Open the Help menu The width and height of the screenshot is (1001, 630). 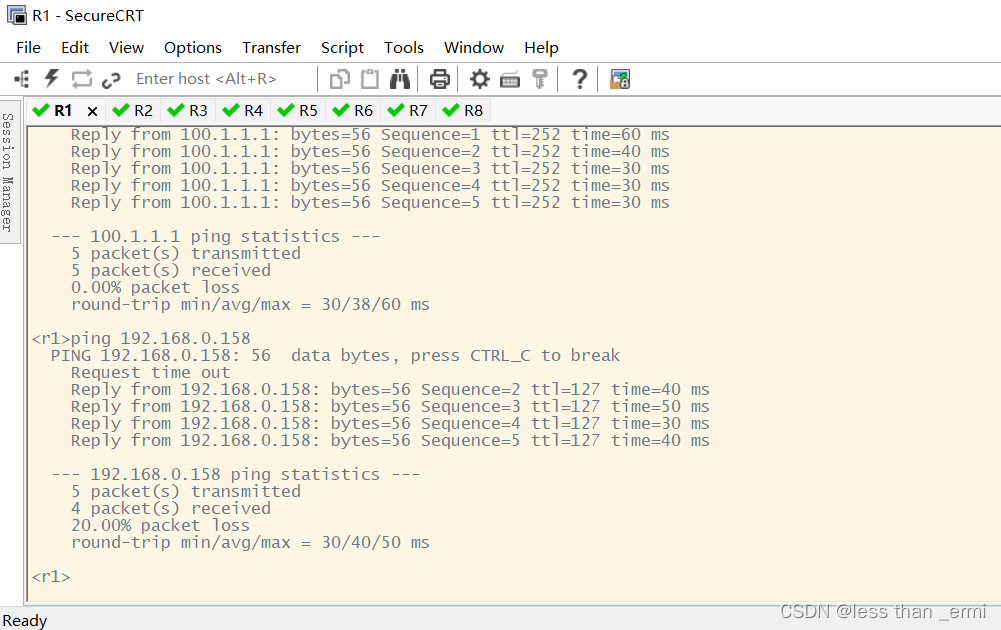pyautogui.click(x=541, y=48)
